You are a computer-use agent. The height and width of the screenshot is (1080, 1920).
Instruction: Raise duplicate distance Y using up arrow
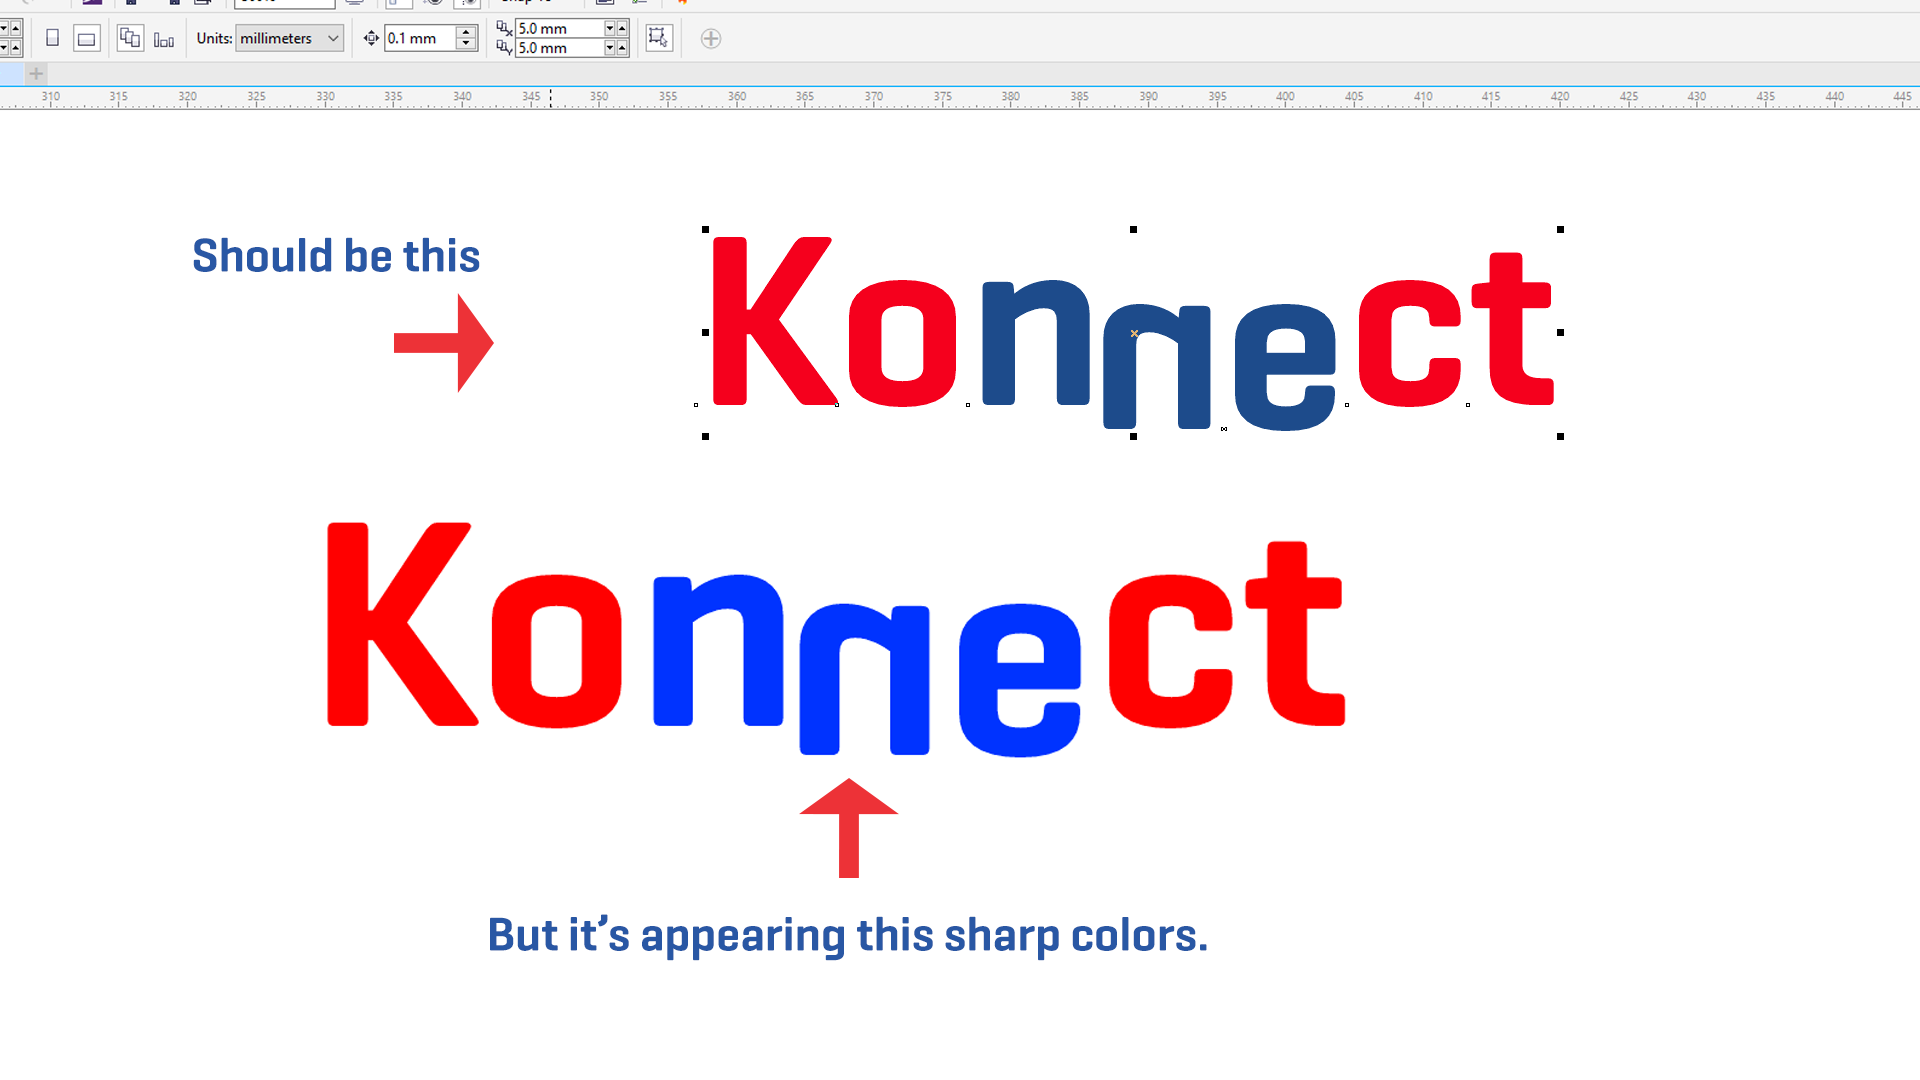[x=622, y=48]
